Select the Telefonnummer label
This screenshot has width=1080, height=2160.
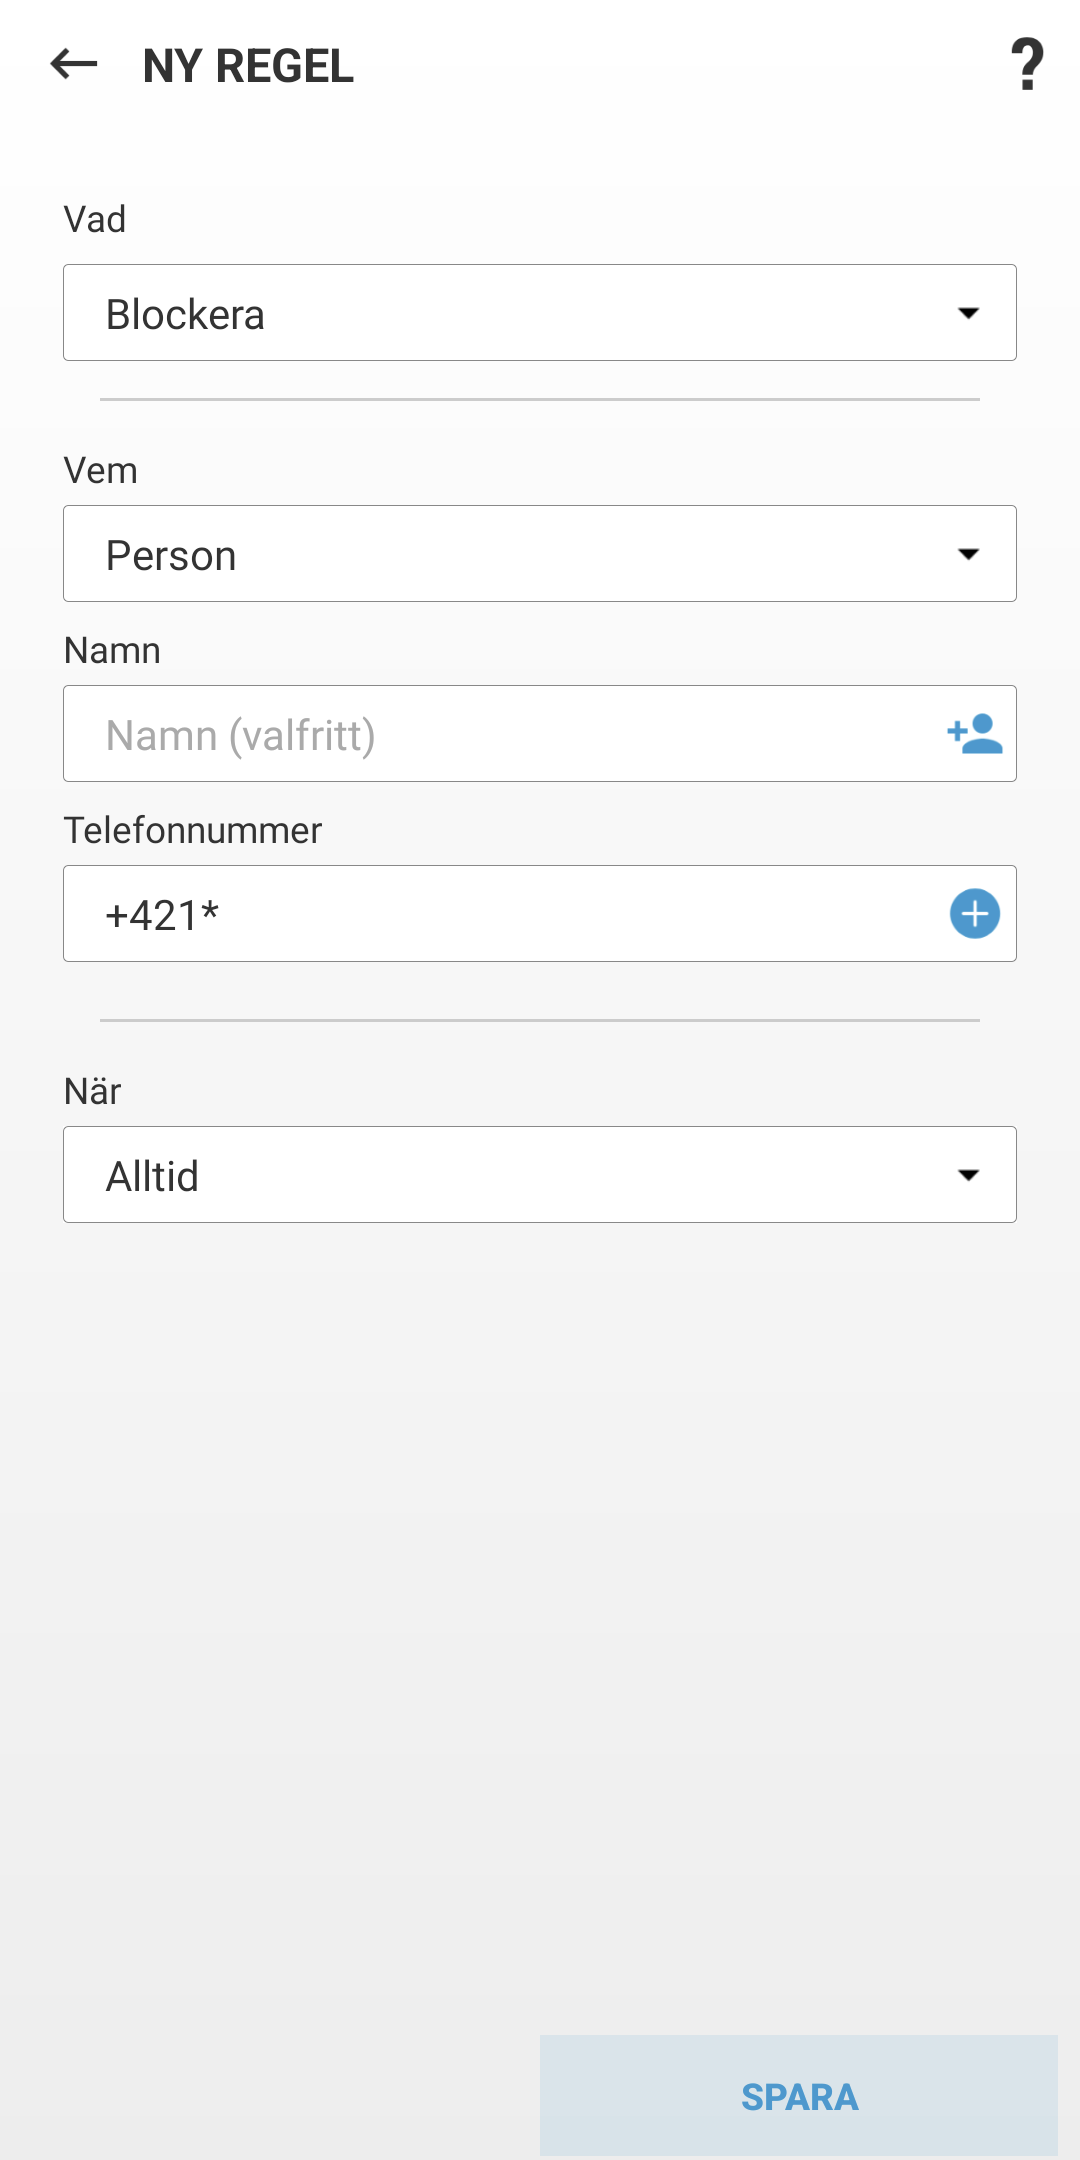point(192,829)
